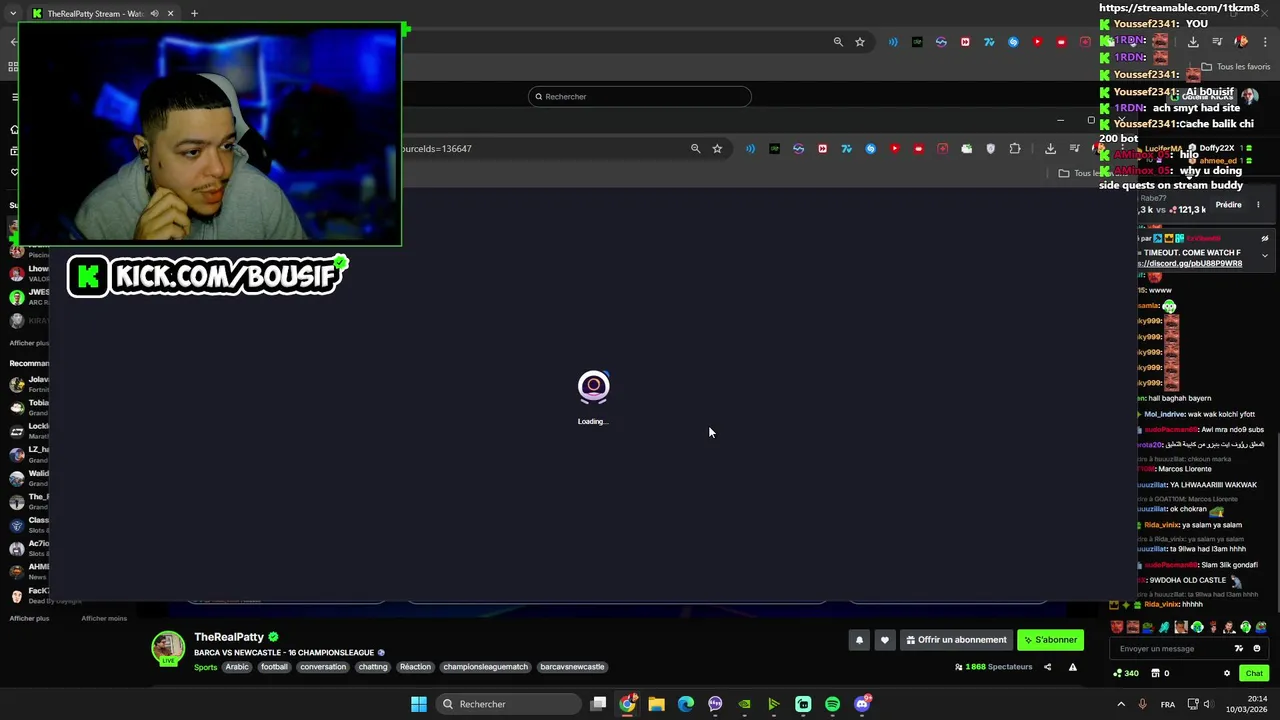The width and height of the screenshot is (1280, 720).
Task: Open Chrome from the taskbar
Action: click(627, 704)
